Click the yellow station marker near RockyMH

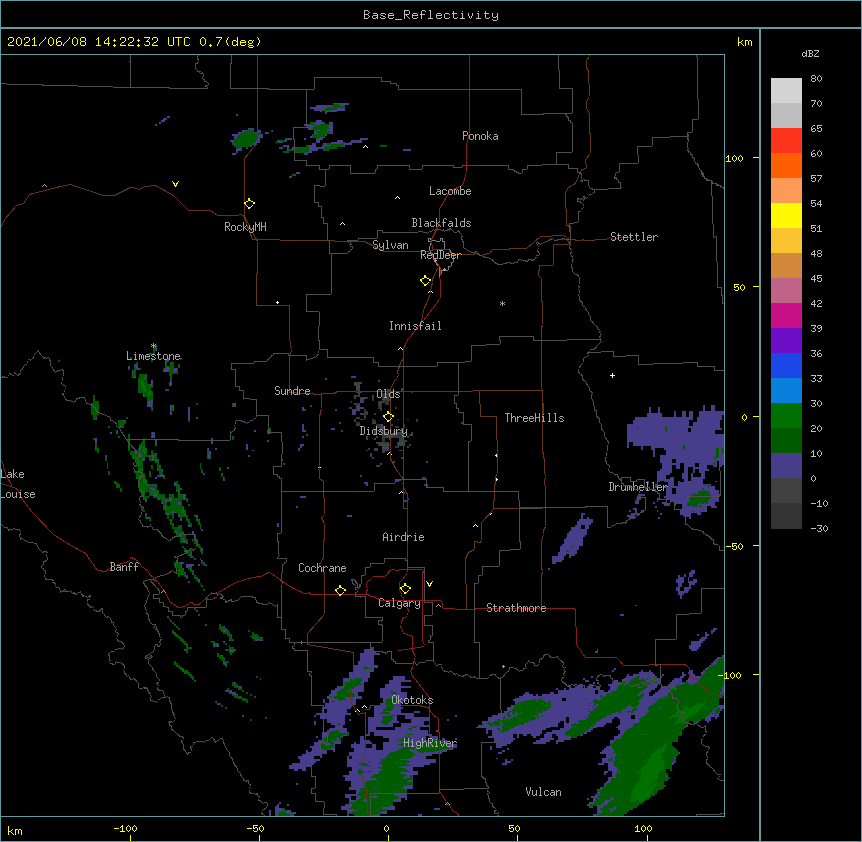point(250,204)
